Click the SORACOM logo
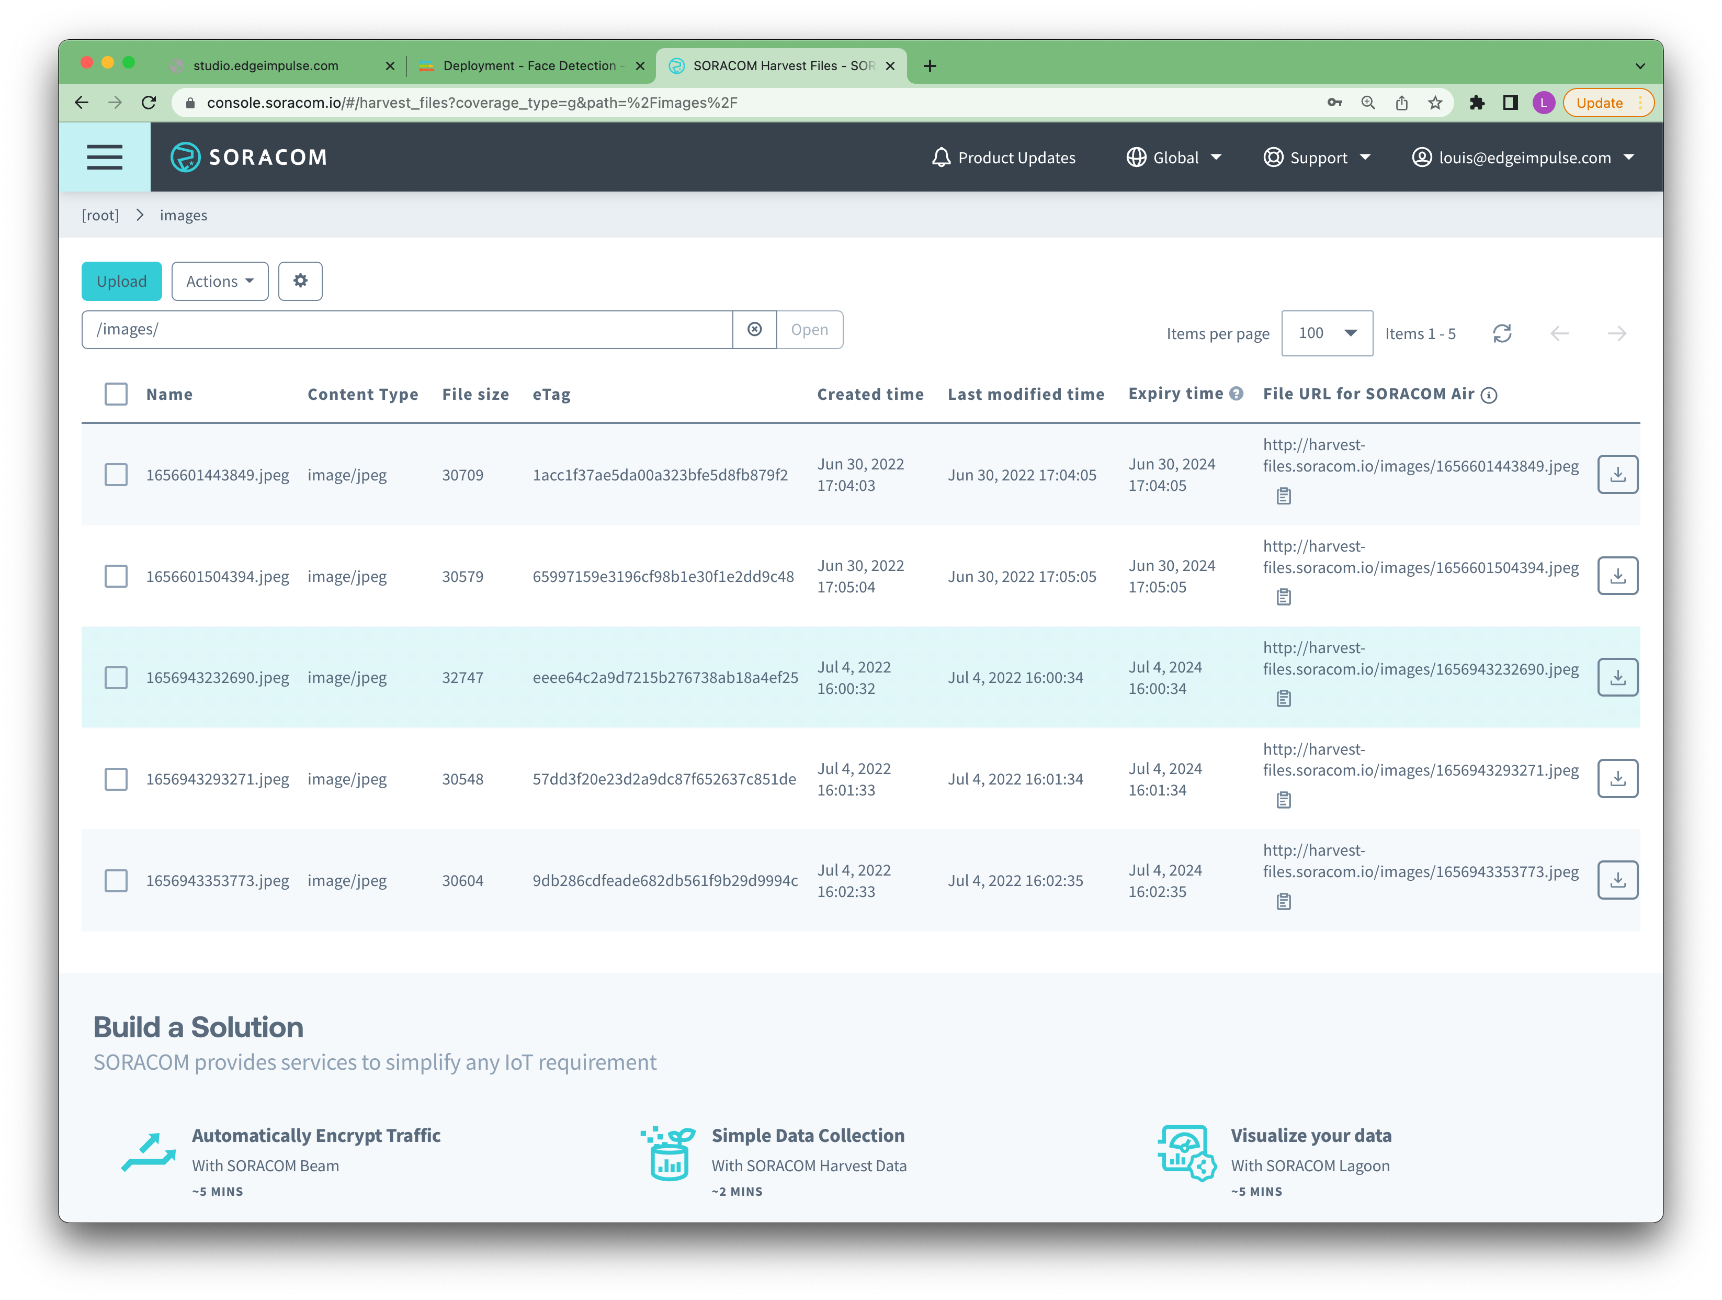The image size is (1722, 1300). click(x=249, y=157)
